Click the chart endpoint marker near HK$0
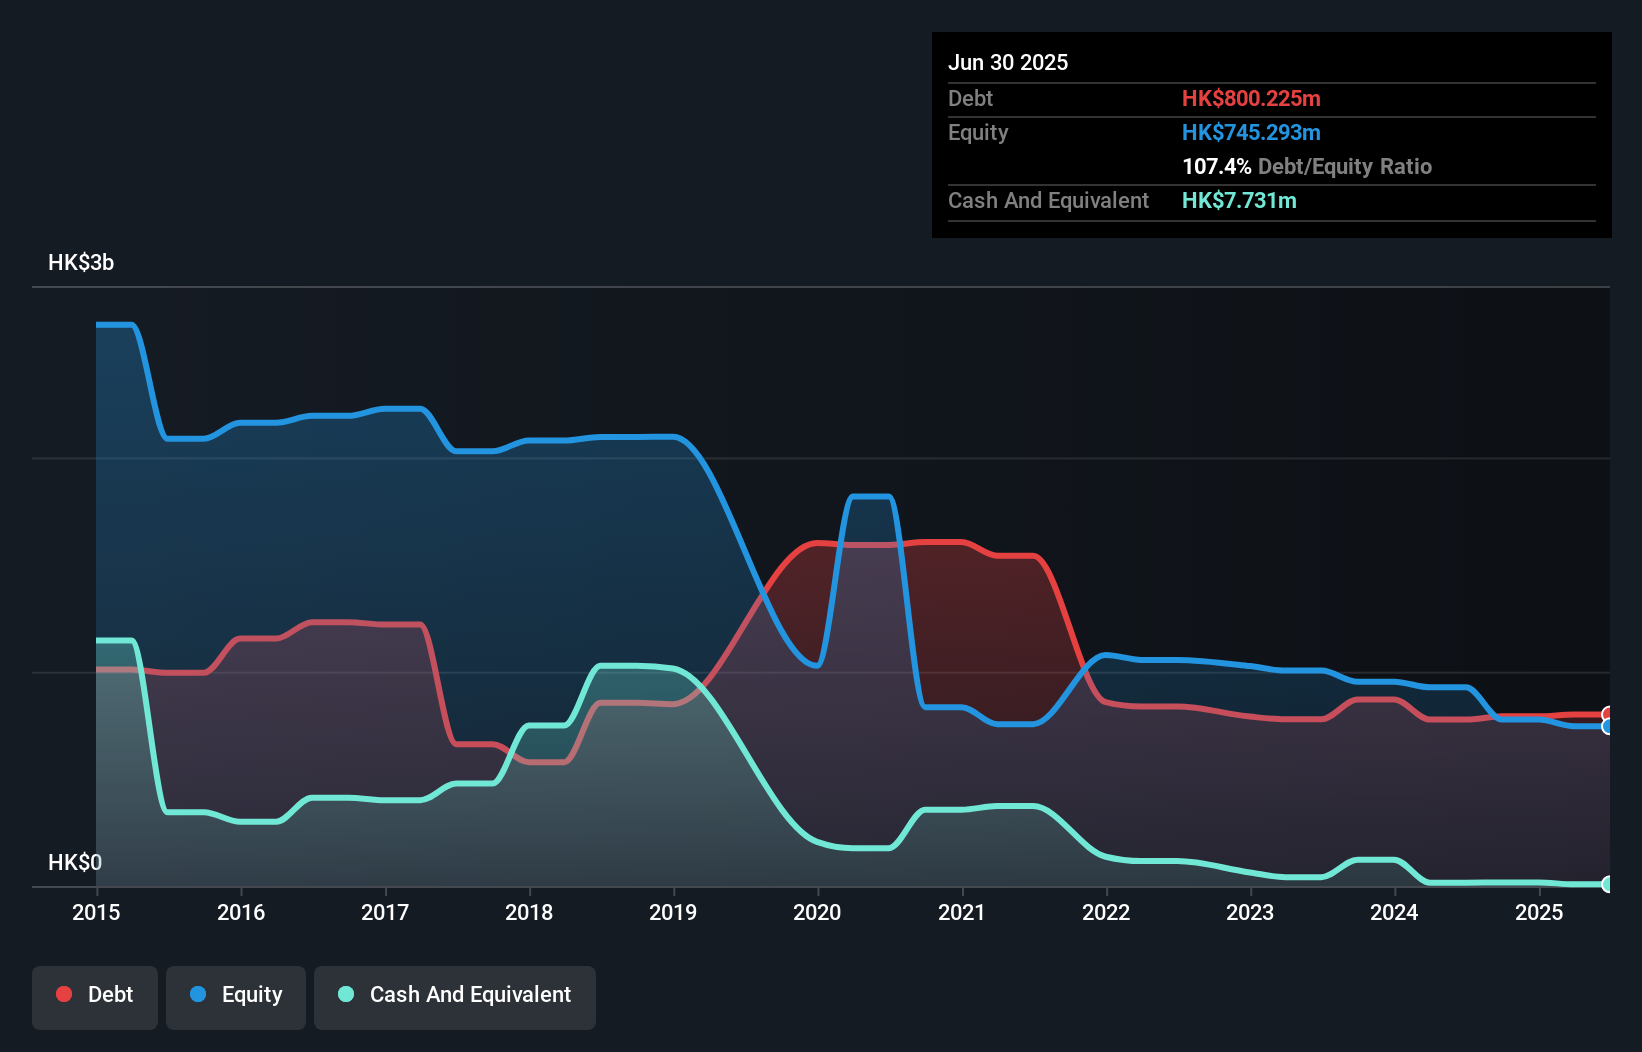Screen dimensions: 1642x1052 [1608, 885]
